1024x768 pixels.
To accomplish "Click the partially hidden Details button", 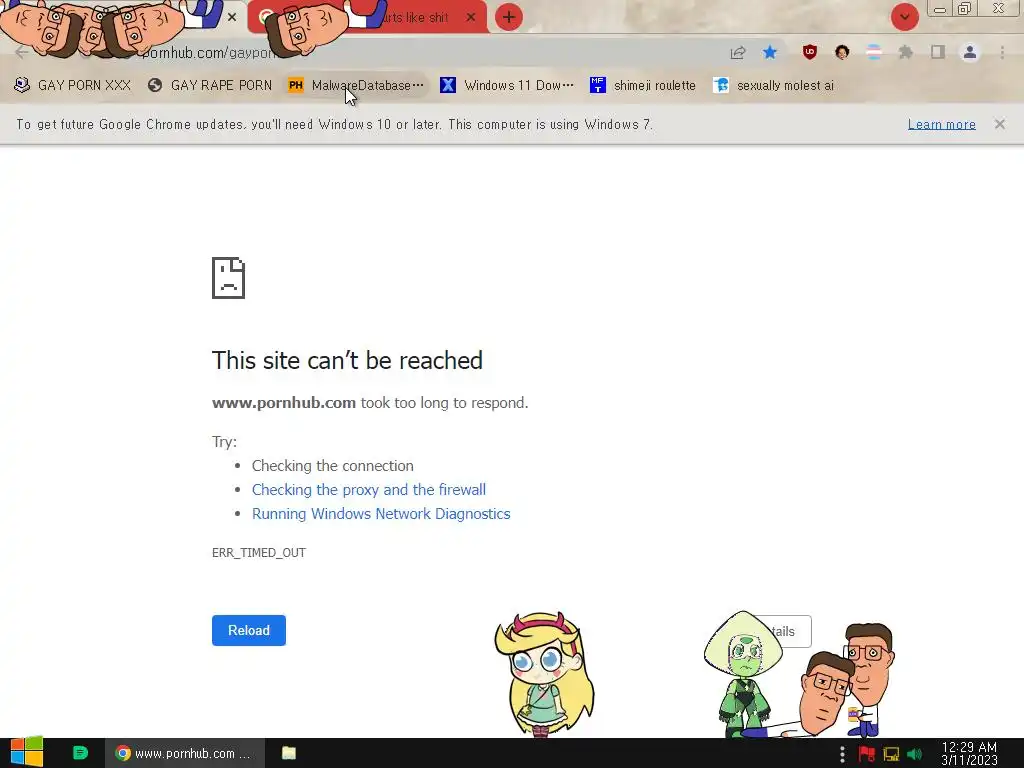I will tap(793, 632).
